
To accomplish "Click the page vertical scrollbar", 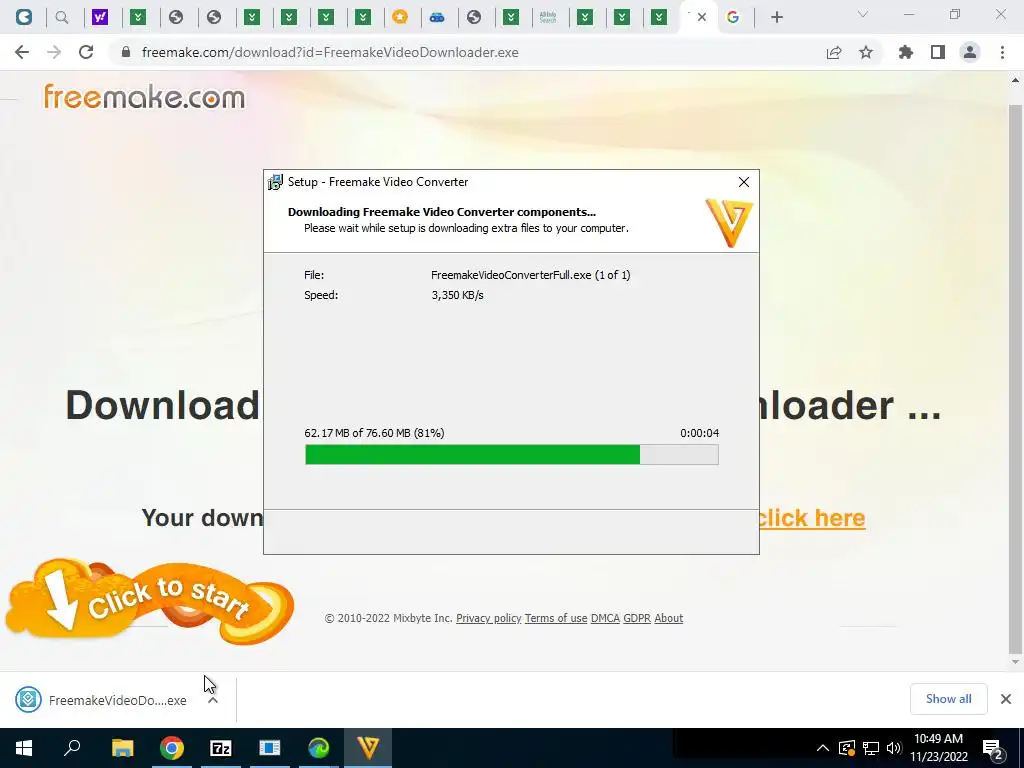I will tap(1015, 379).
